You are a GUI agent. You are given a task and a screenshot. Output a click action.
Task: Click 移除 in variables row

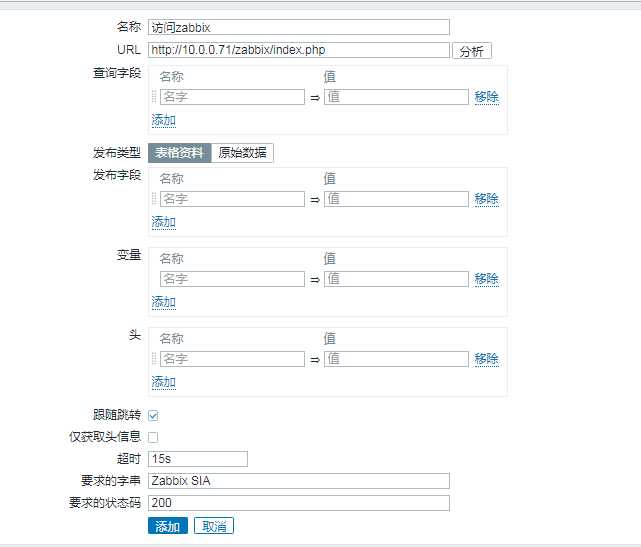coord(486,279)
